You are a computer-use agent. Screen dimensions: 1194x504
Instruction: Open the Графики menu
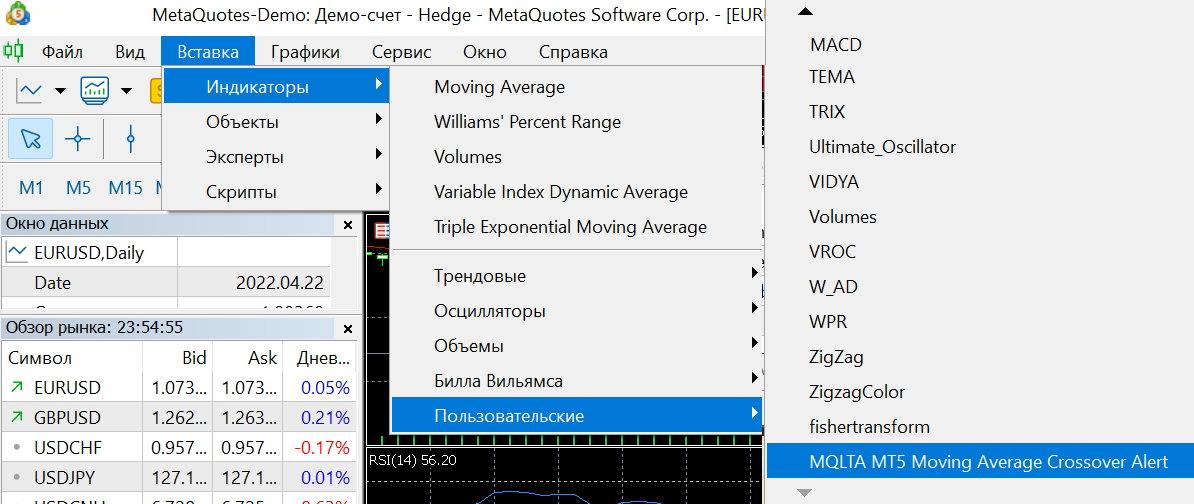click(x=305, y=52)
